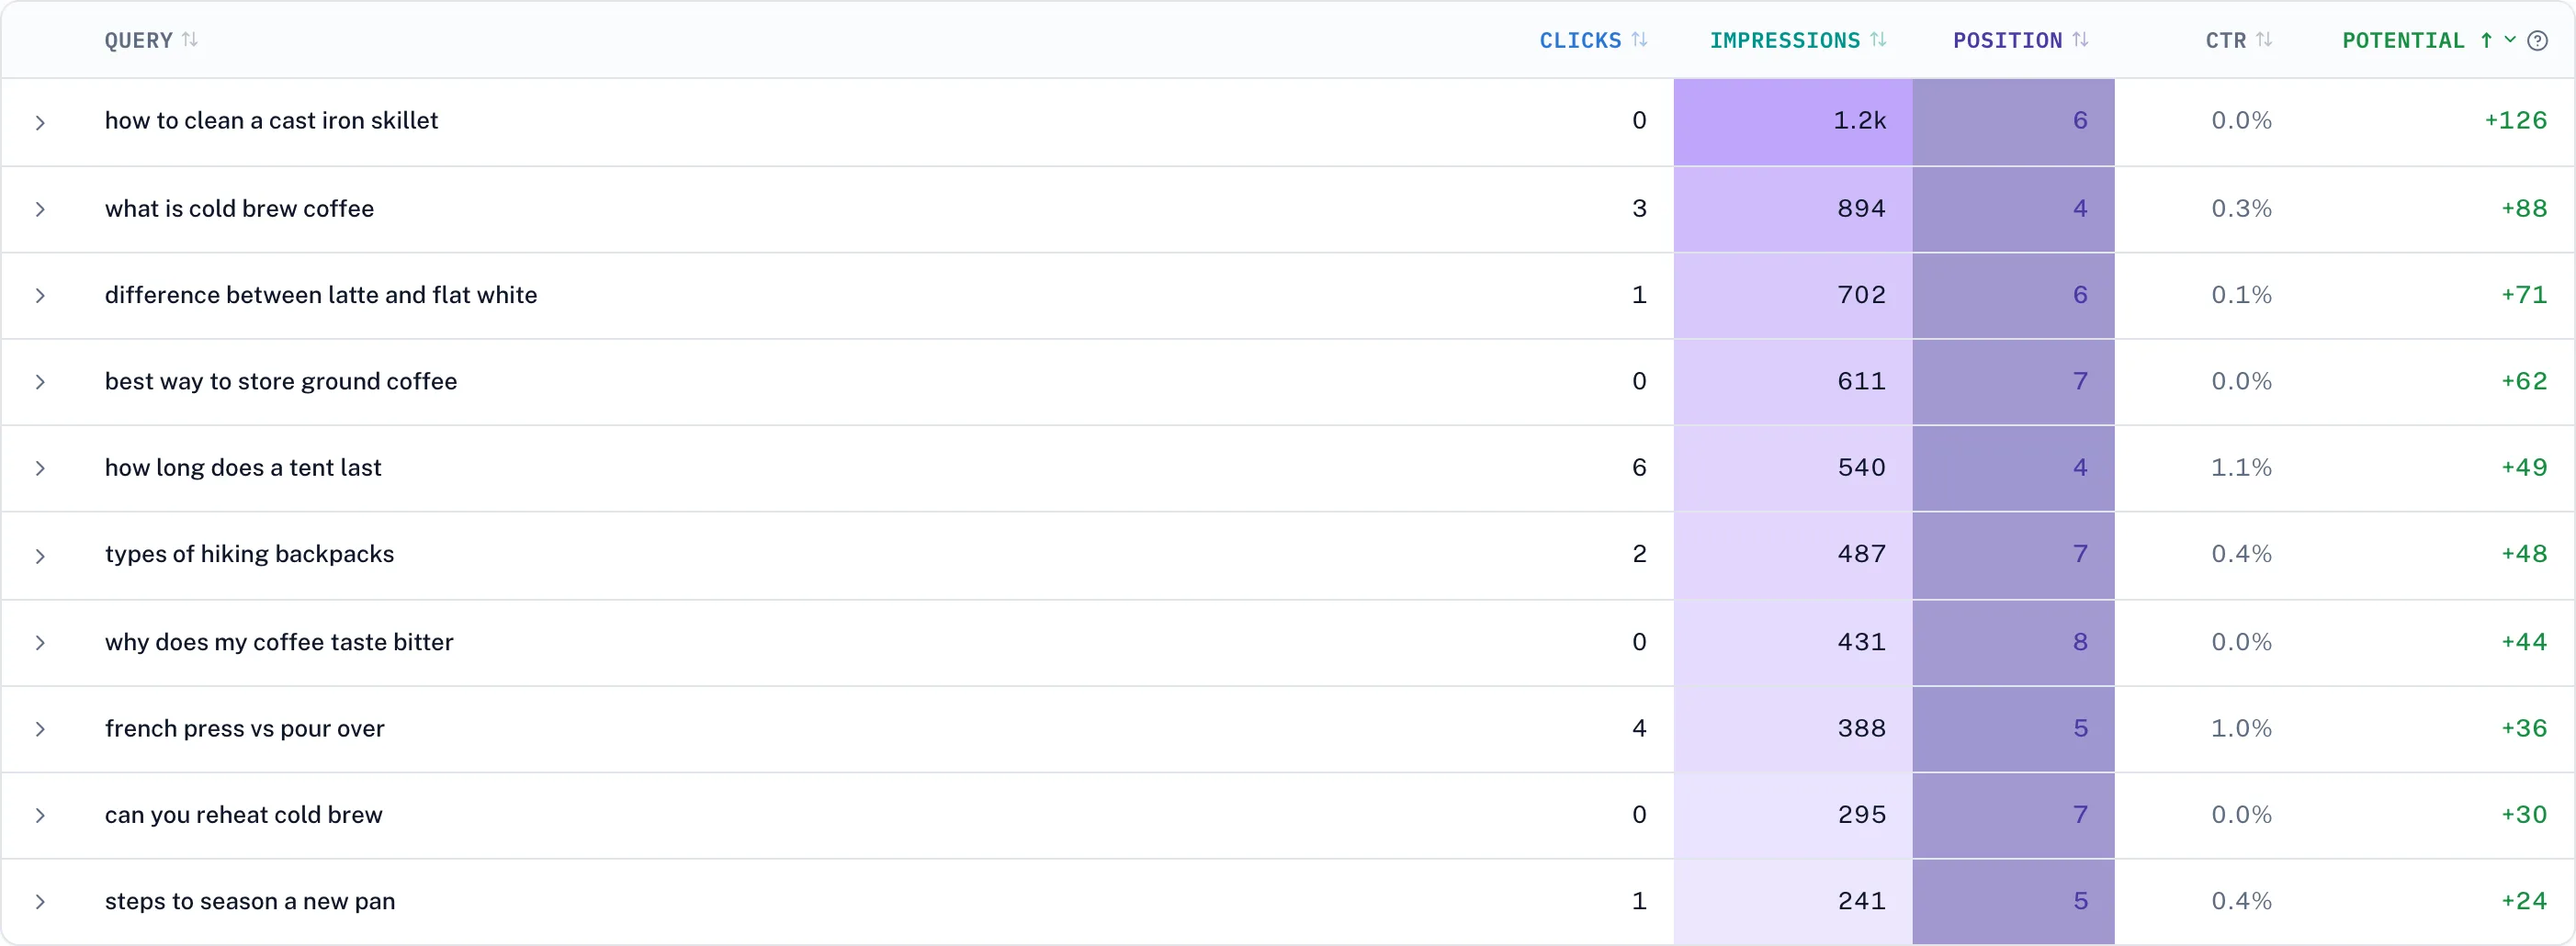Viewport: 2576px width, 946px height.
Task: Open the Potential column dropdown chevron
Action: point(2510,40)
